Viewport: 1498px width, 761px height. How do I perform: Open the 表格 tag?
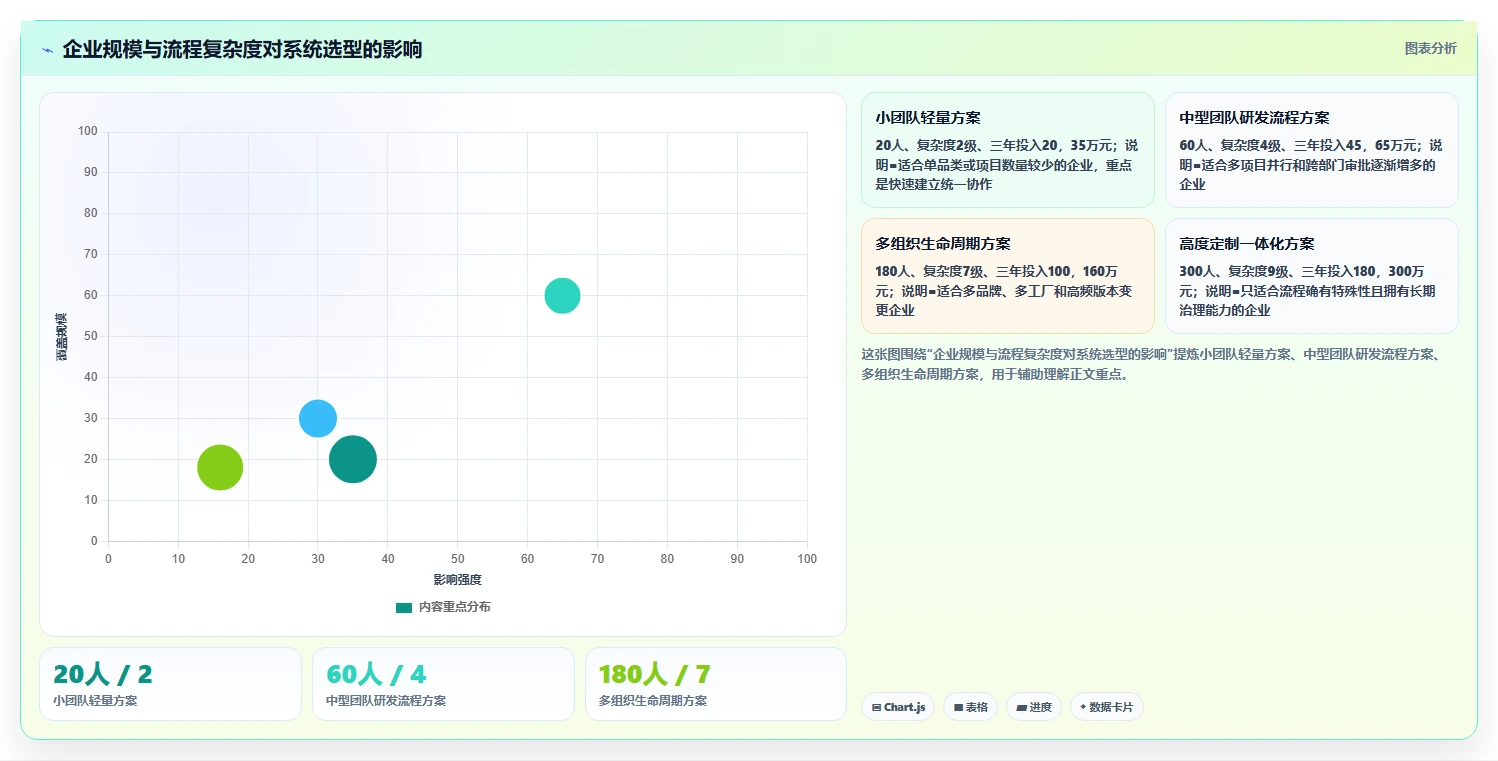(x=970, y=707)
